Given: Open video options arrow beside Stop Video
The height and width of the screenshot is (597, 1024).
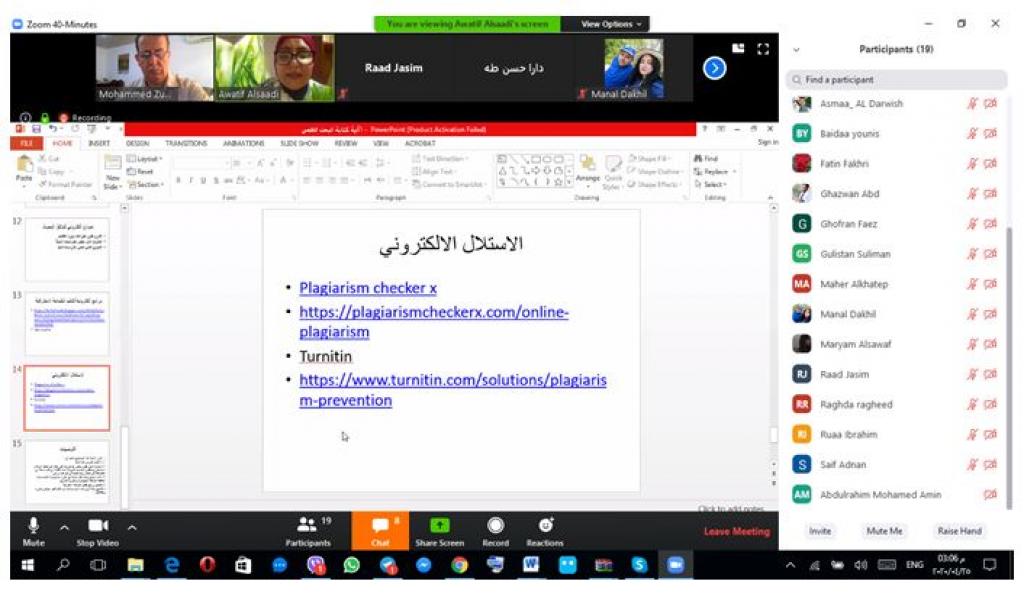Looking at the screenshot, I should pos(132,527).
